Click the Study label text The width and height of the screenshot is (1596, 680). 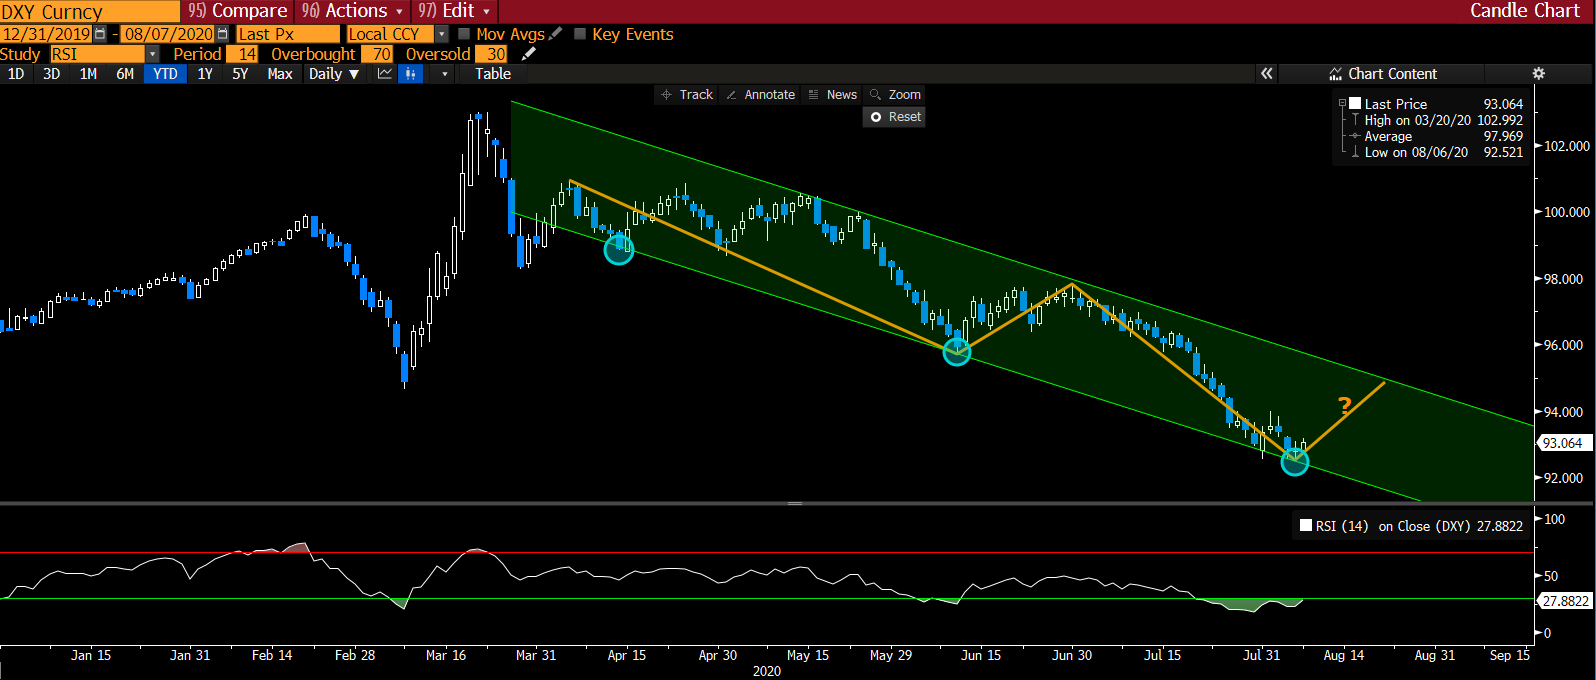20,54
